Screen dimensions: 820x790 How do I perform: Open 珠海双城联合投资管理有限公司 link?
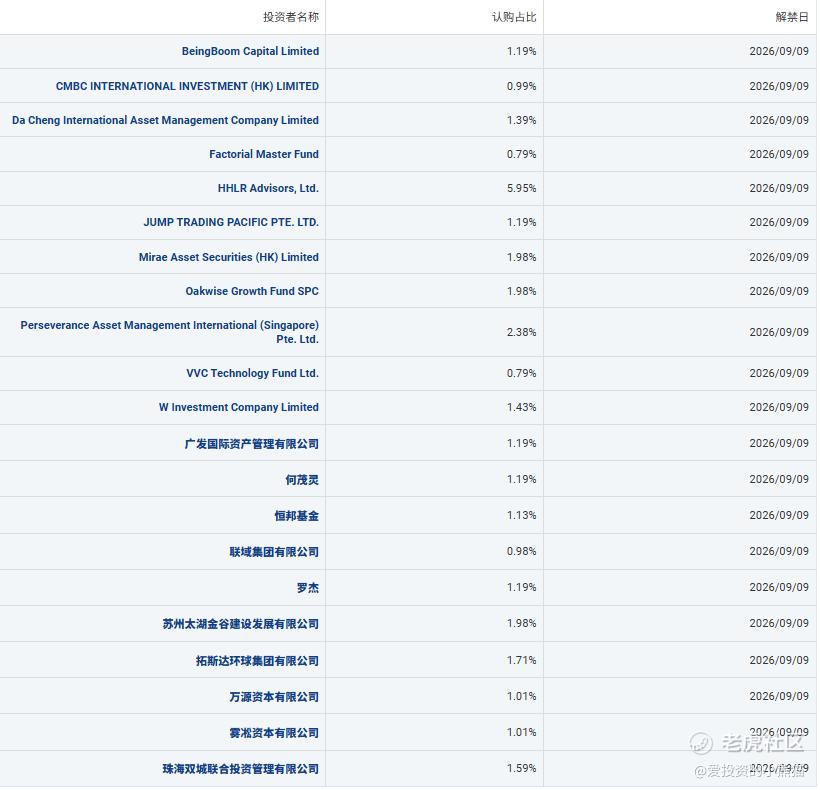(241, 769)
